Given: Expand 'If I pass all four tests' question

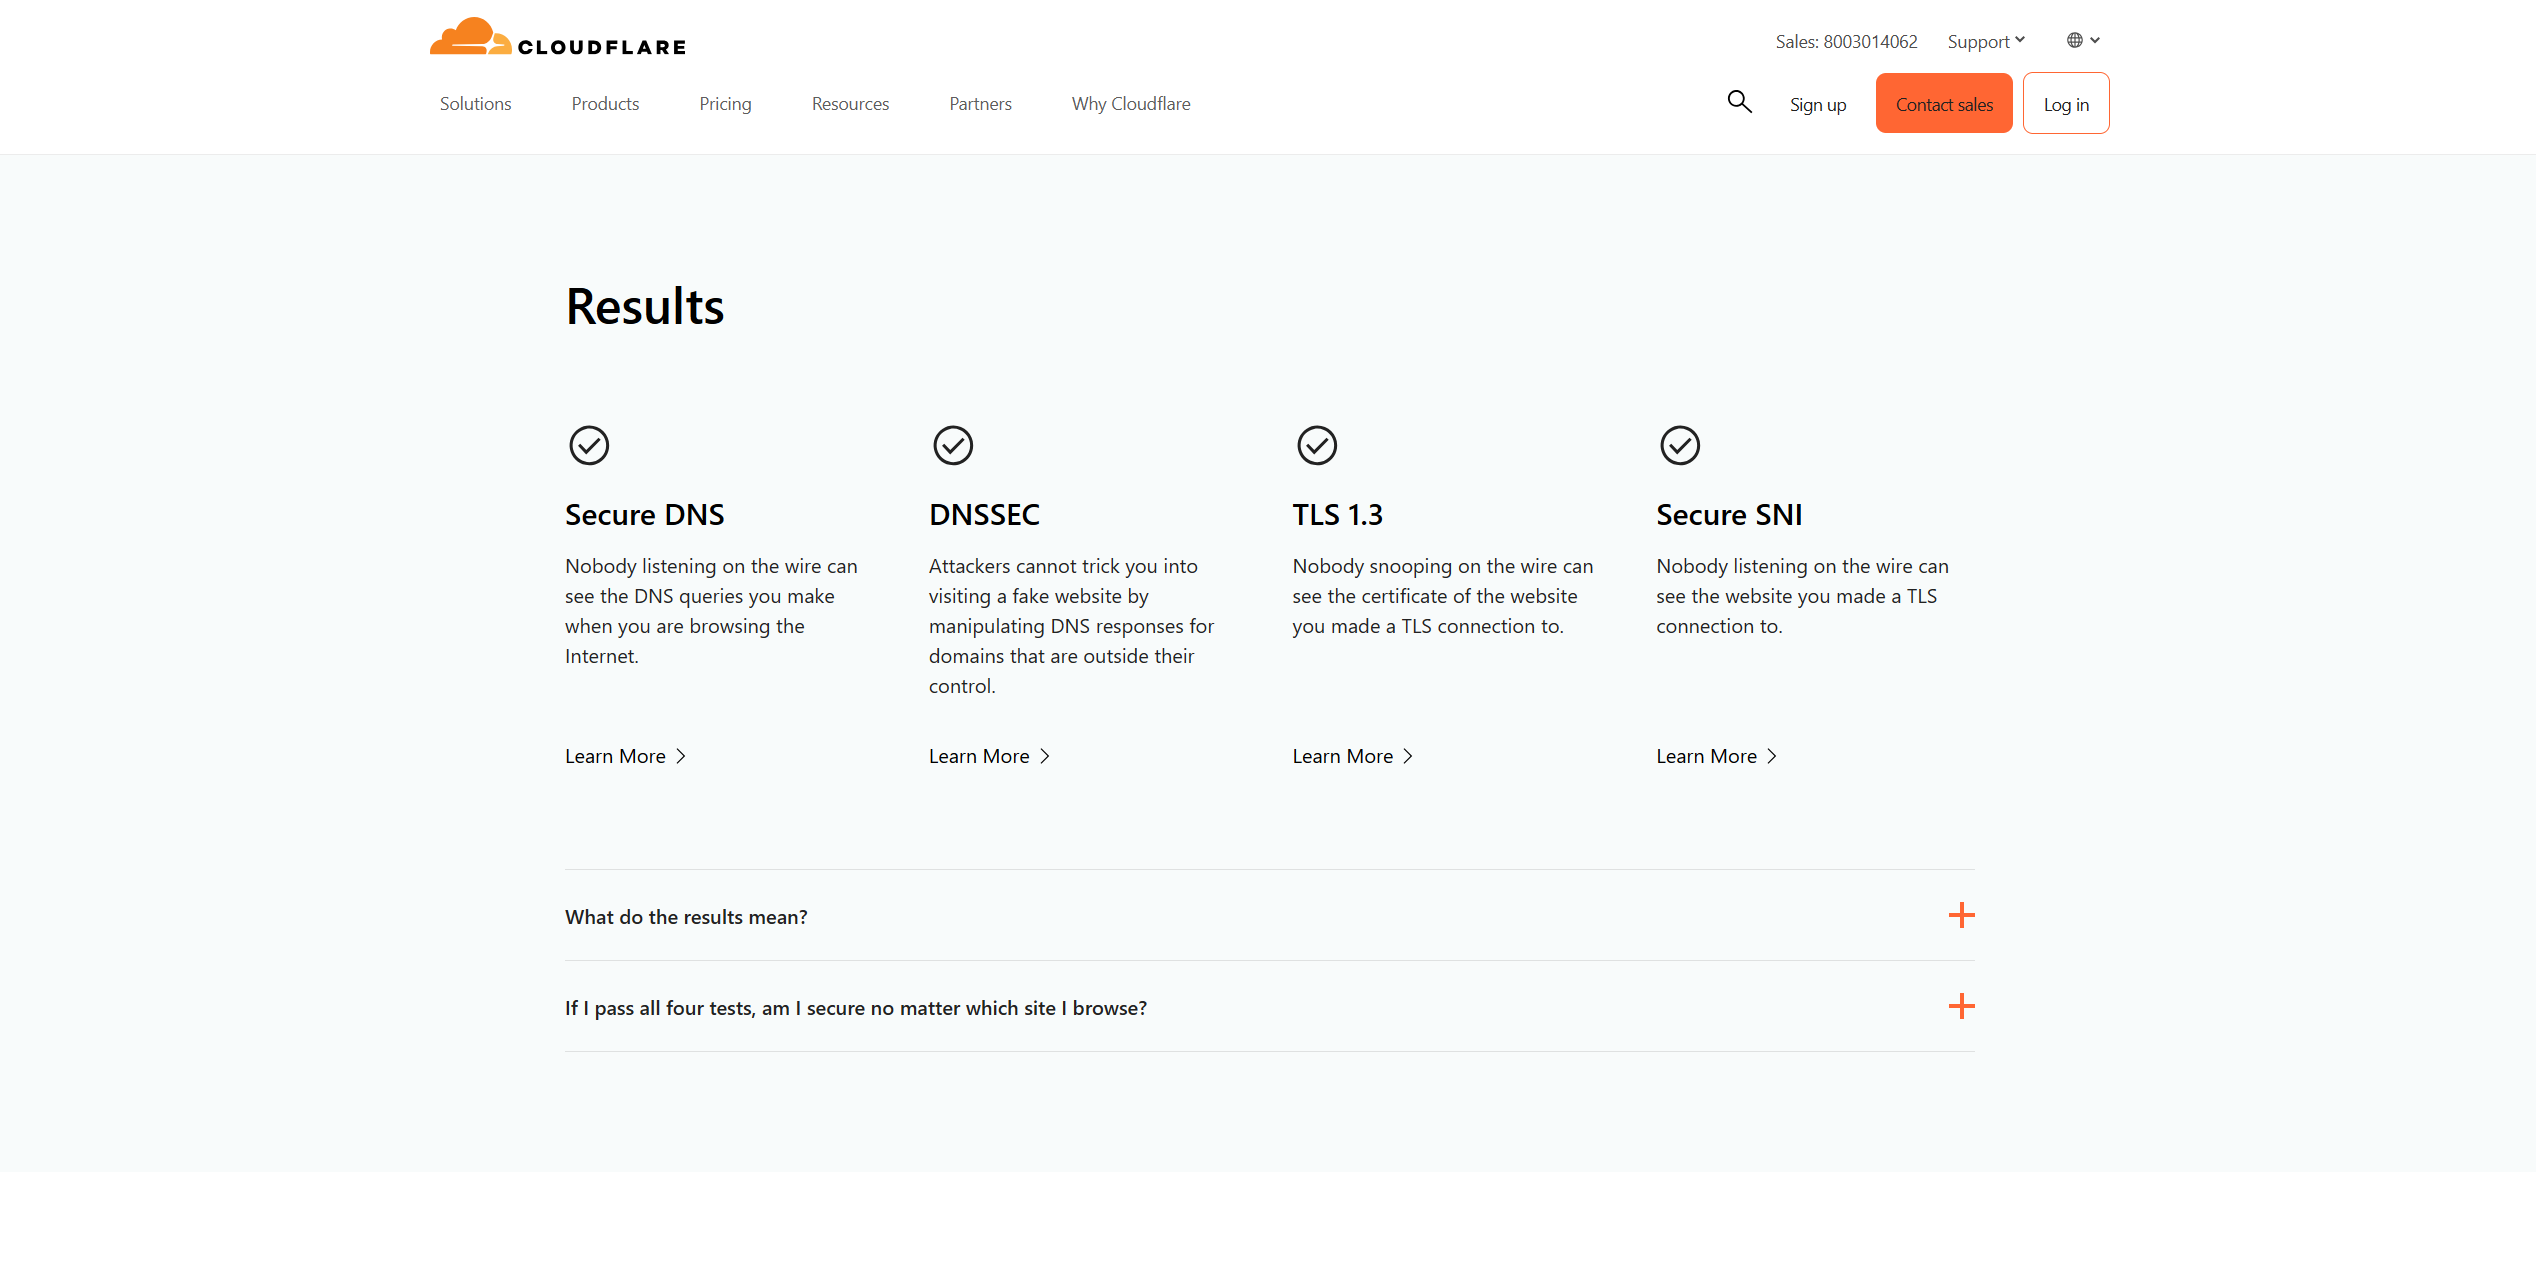Looking at the screenshot, I should pos(855,1008).
